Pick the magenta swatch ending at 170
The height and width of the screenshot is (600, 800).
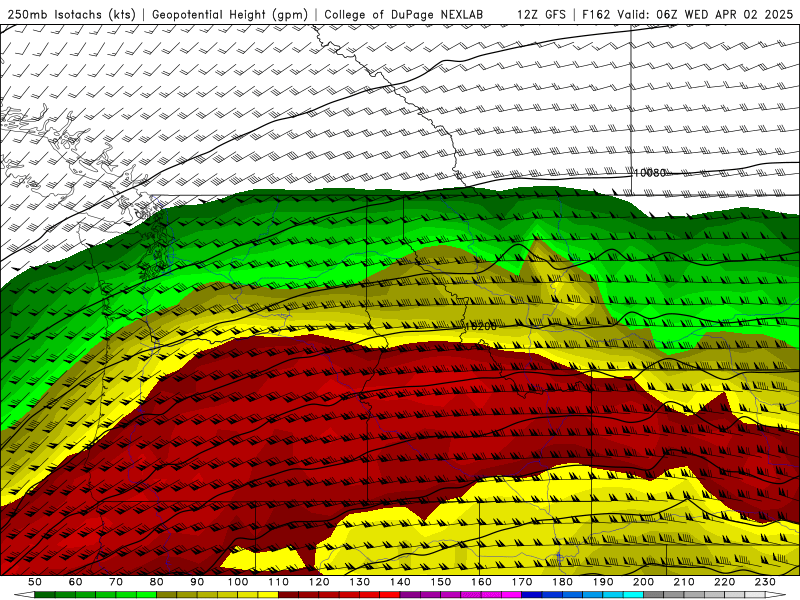pos(512,595)
